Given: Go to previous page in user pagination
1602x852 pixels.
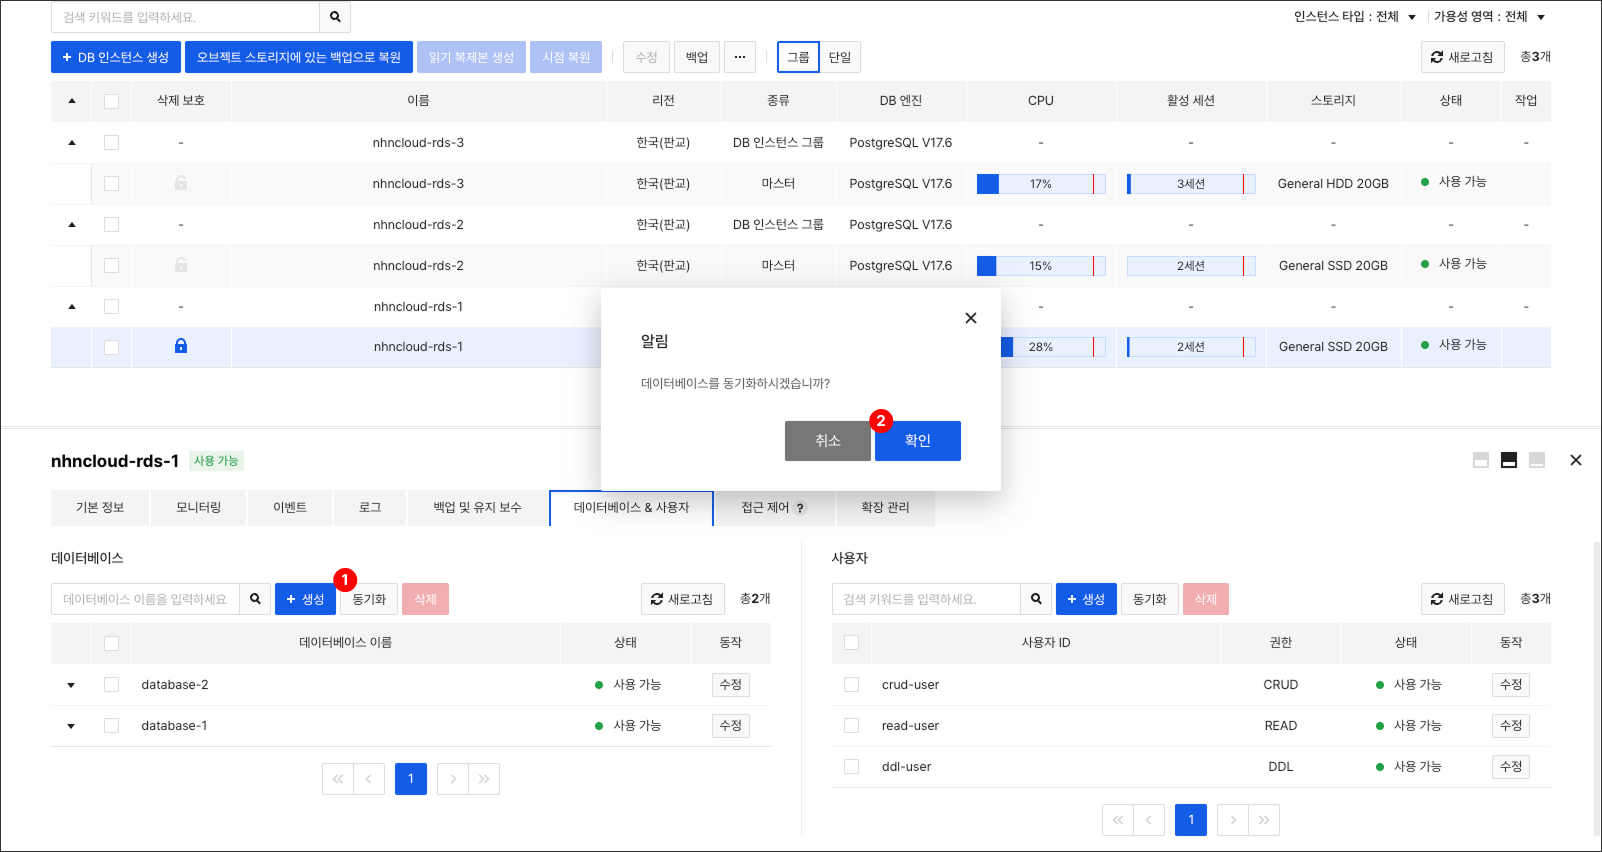Looking at the screenshot, I should point(1149,820).
